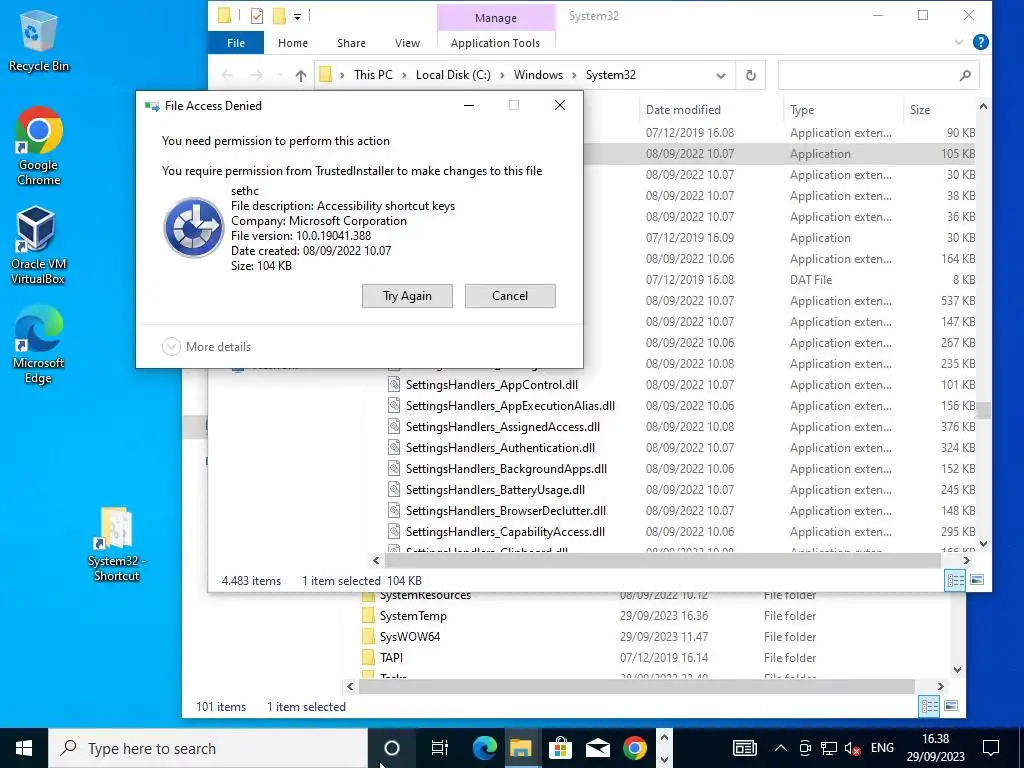Click the Windows Start button

click(x=24, y=748)
